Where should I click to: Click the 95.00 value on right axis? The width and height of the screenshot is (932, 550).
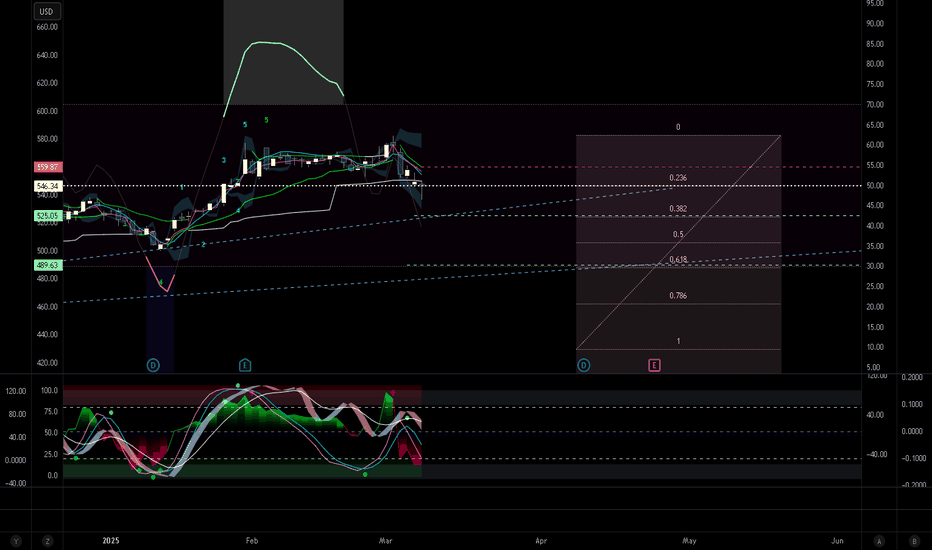[875, 4]
